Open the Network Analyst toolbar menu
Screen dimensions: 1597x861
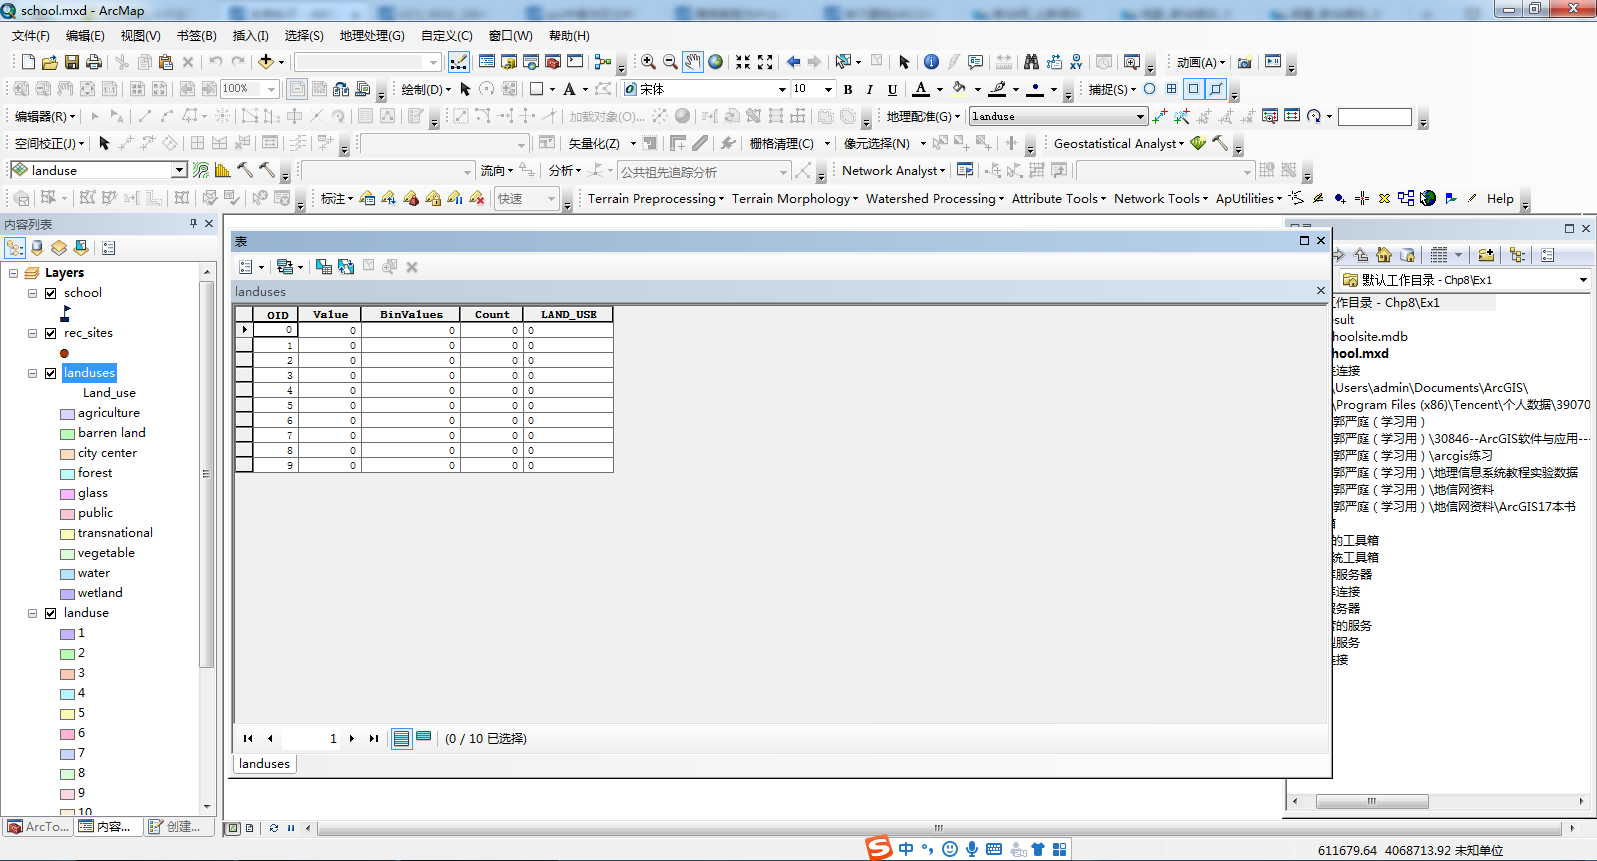coord(893,171)
